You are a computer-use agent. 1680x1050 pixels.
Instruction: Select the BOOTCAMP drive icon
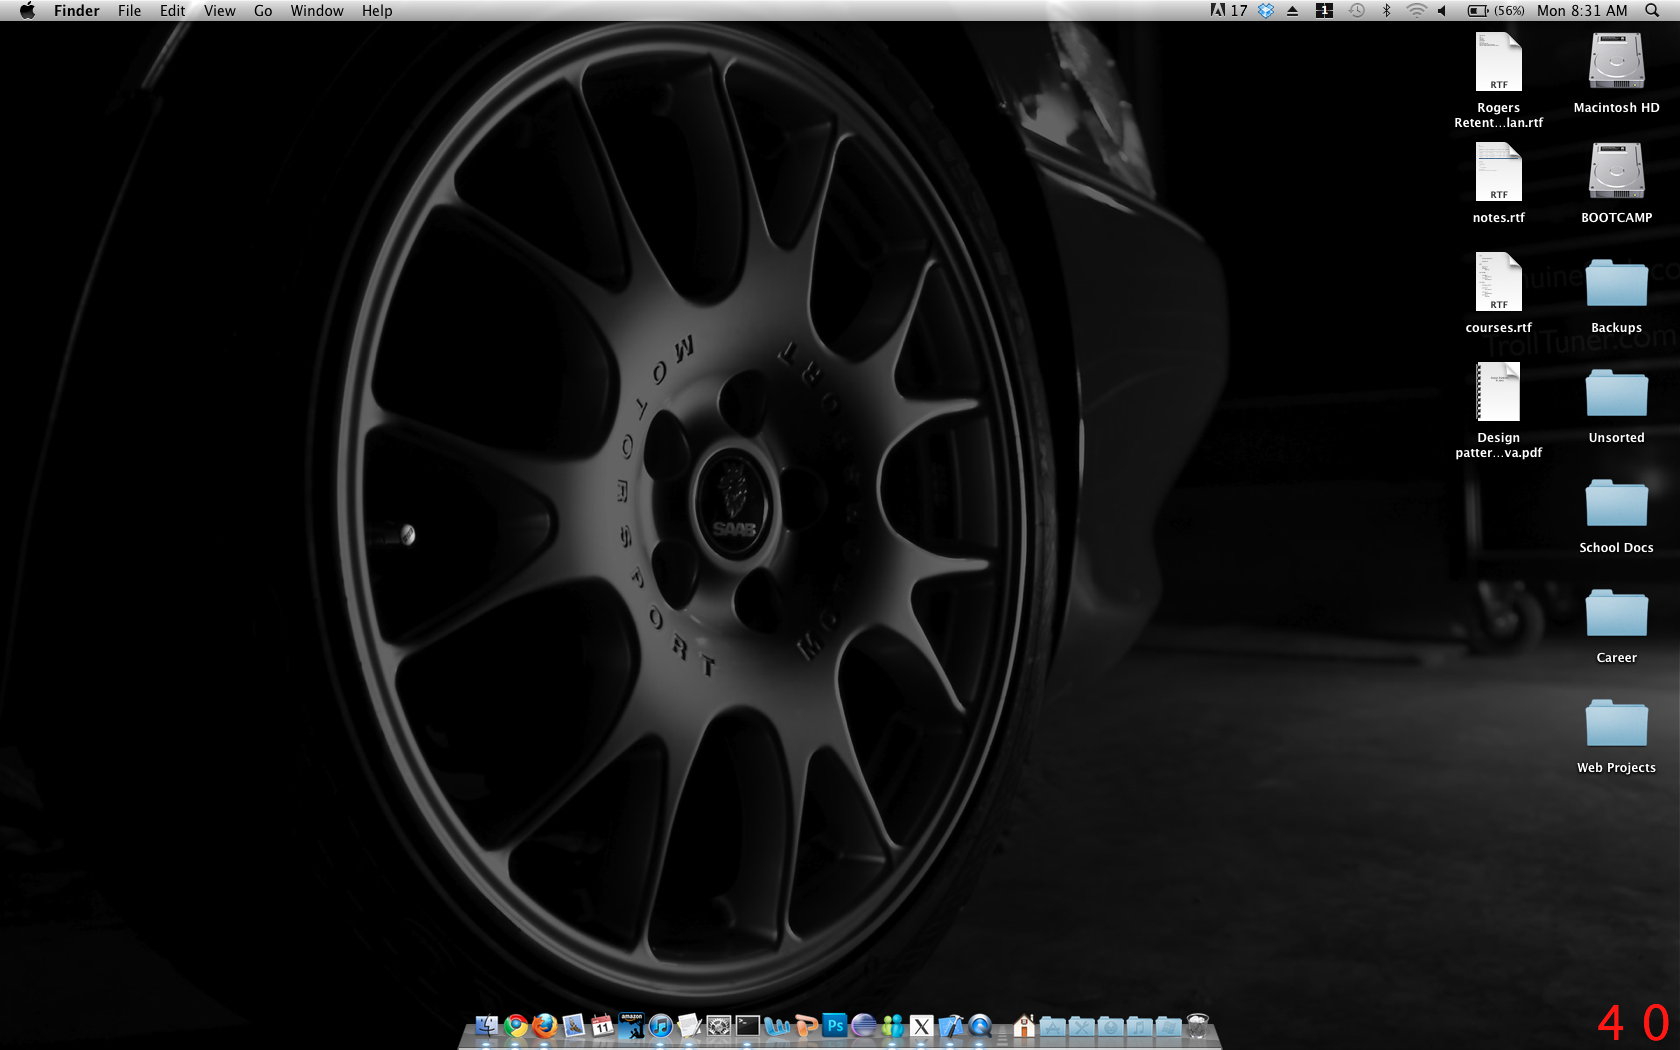tap(1616, 172)
